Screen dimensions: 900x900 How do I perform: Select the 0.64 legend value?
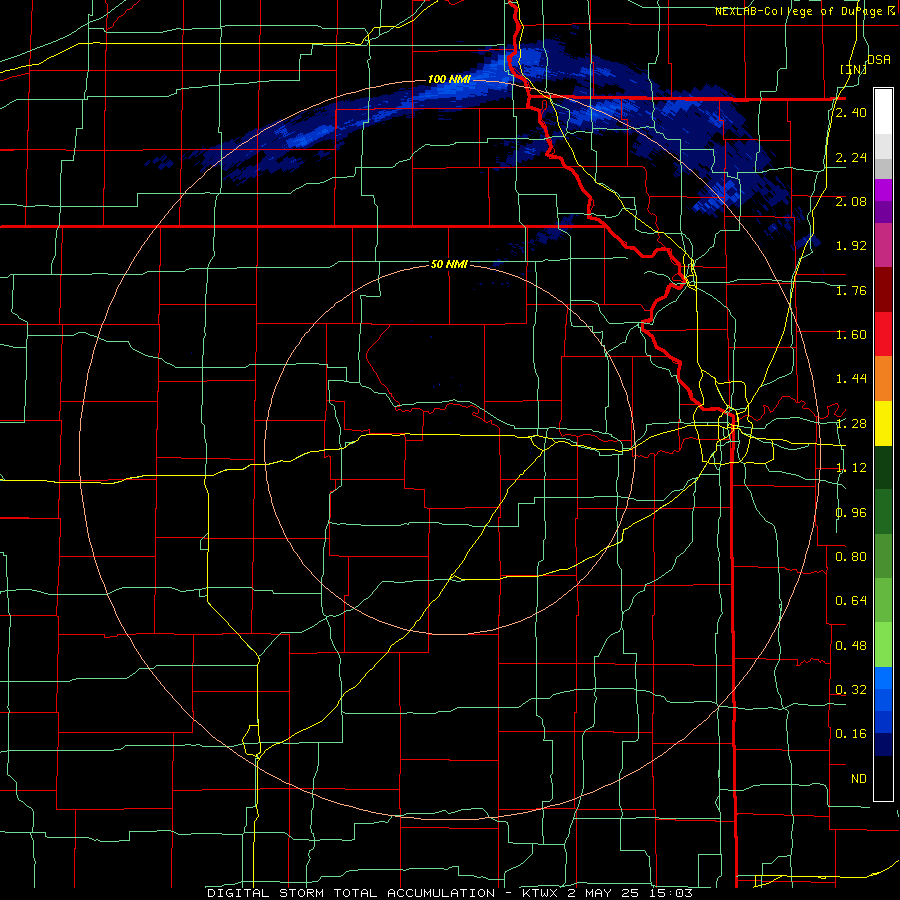pyautogui.click(x=851, y=601)
